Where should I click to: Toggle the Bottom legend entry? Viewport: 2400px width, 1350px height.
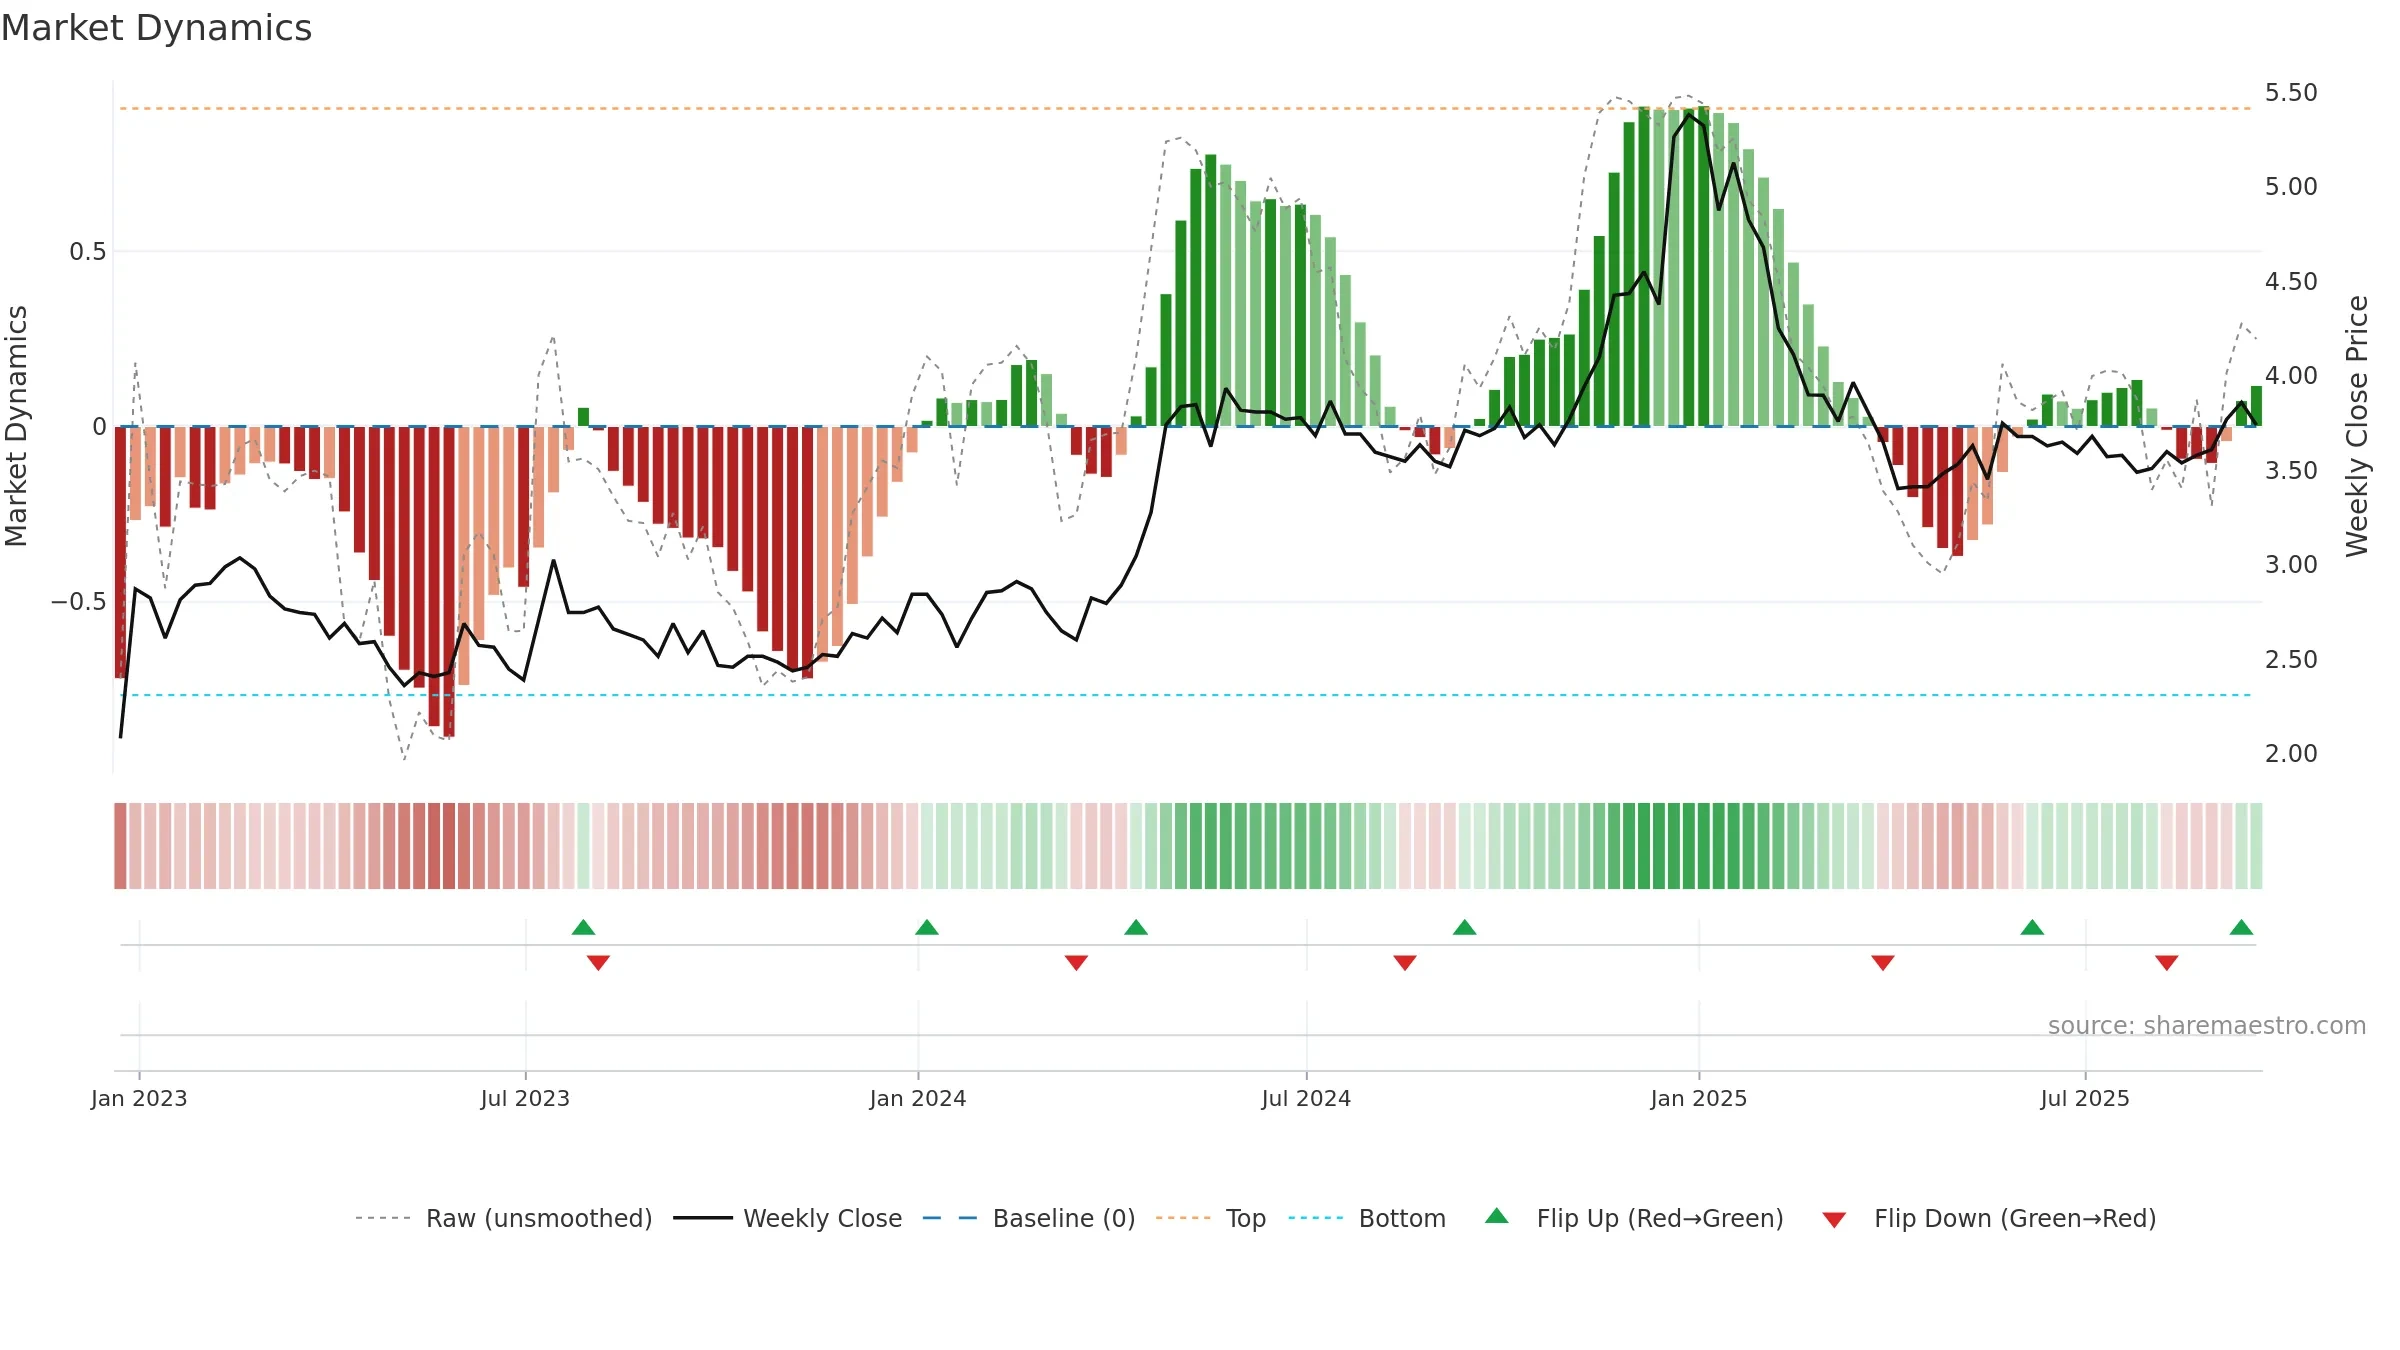pyautogui.click(x=1367, y=1218)
